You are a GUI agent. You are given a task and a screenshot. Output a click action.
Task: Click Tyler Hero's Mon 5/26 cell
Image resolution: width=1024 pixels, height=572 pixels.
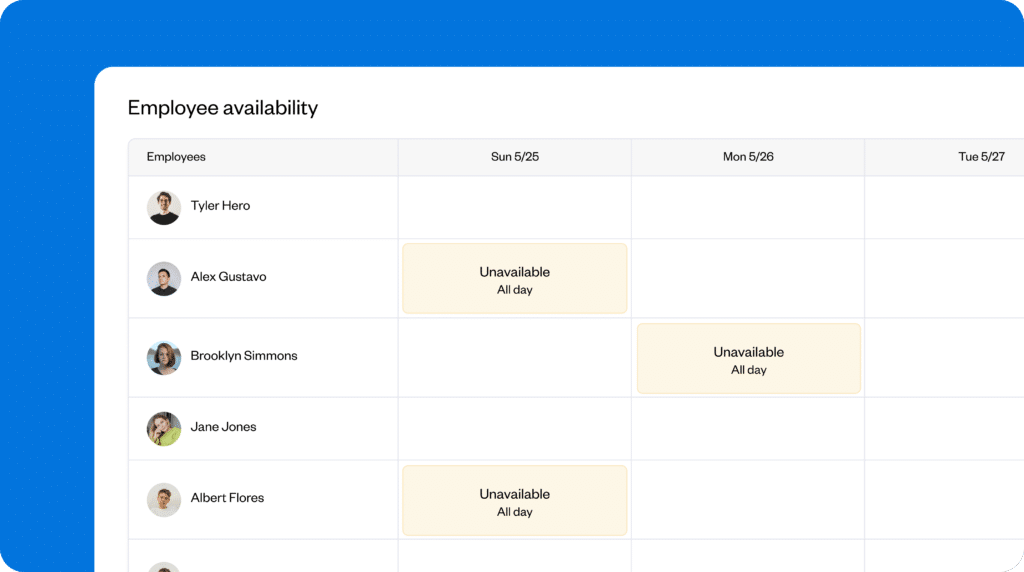tap(748, 208)
